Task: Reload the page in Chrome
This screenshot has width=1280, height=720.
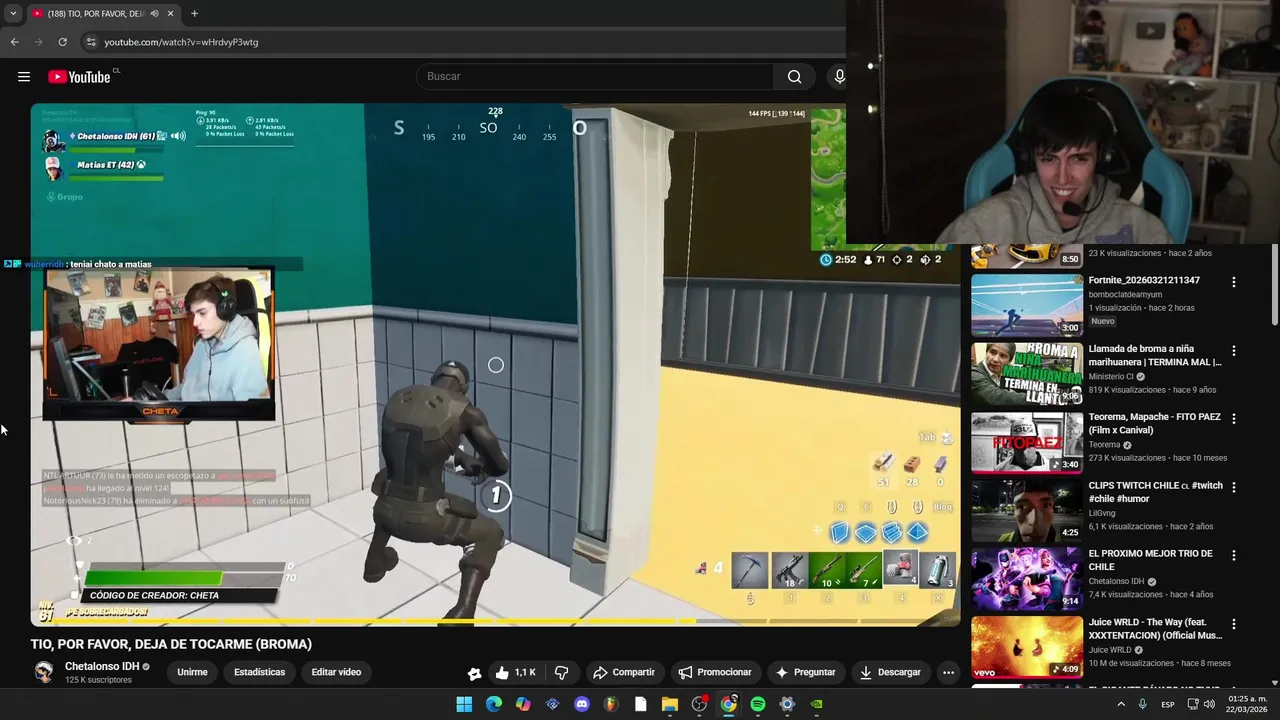Action: (x=62, y=42)
